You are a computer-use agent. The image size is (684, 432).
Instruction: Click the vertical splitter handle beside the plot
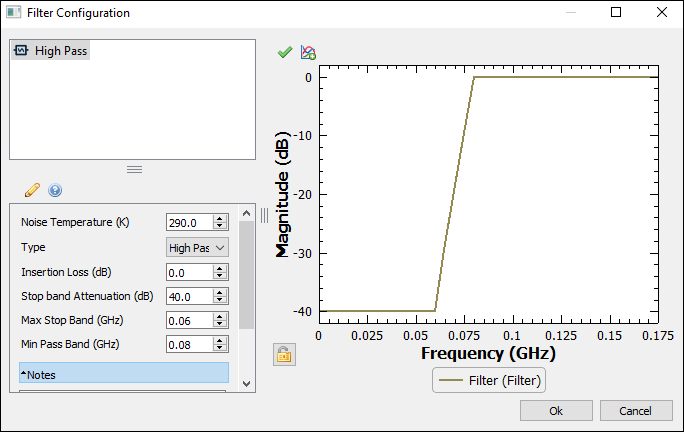[x=264, y=216]
